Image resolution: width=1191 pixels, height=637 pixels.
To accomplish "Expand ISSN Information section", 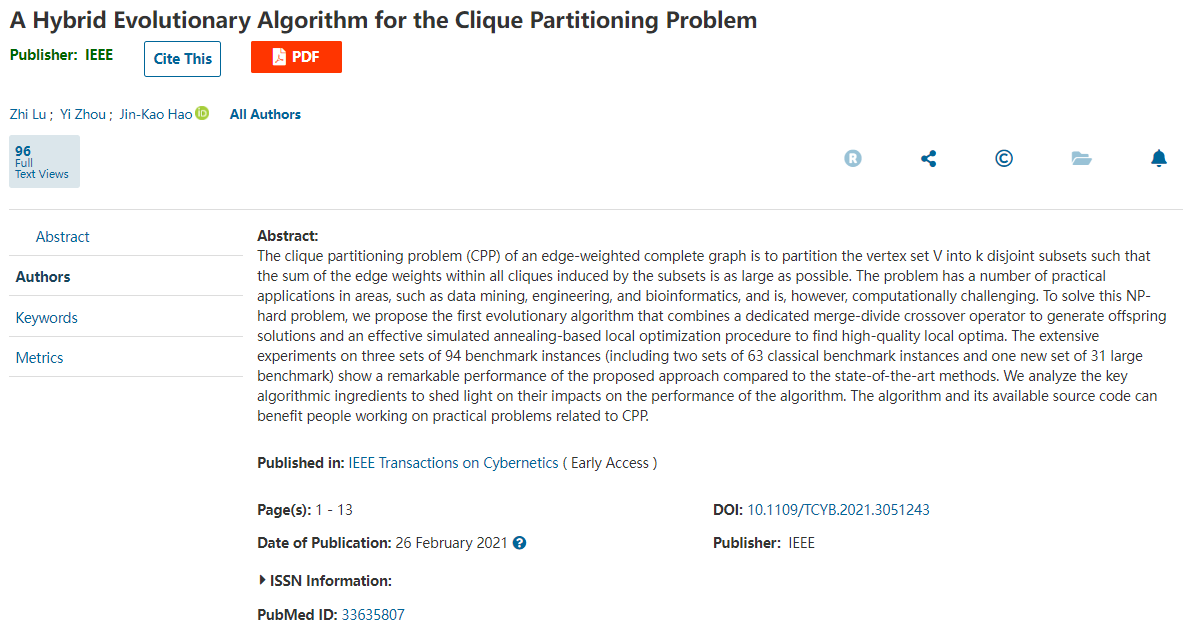I will pos(325,581).
